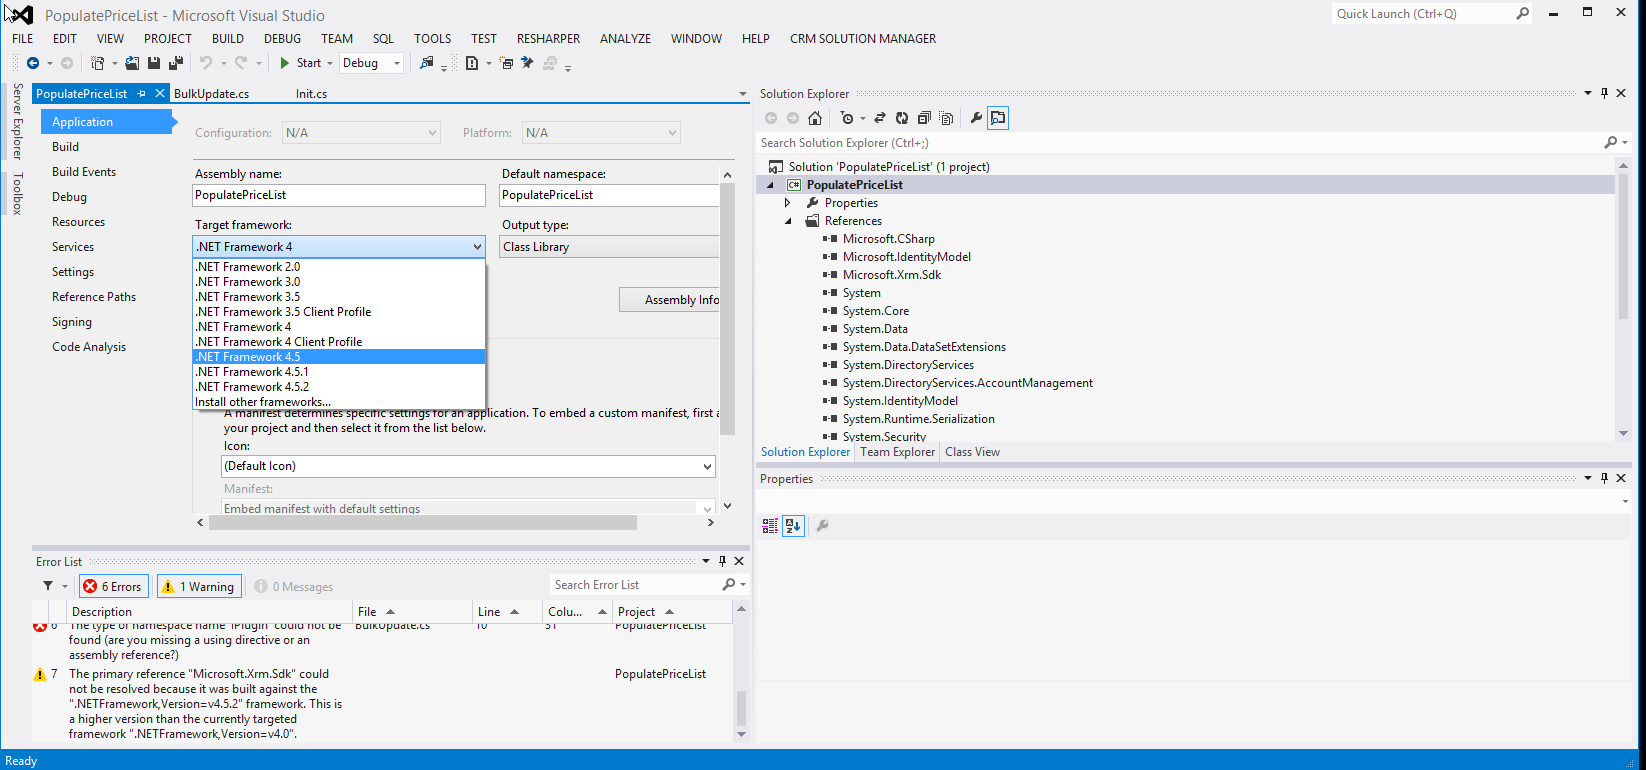
Task: Click the Solution Explorer search magnifier icon
Action: (x=1610, y=143)
